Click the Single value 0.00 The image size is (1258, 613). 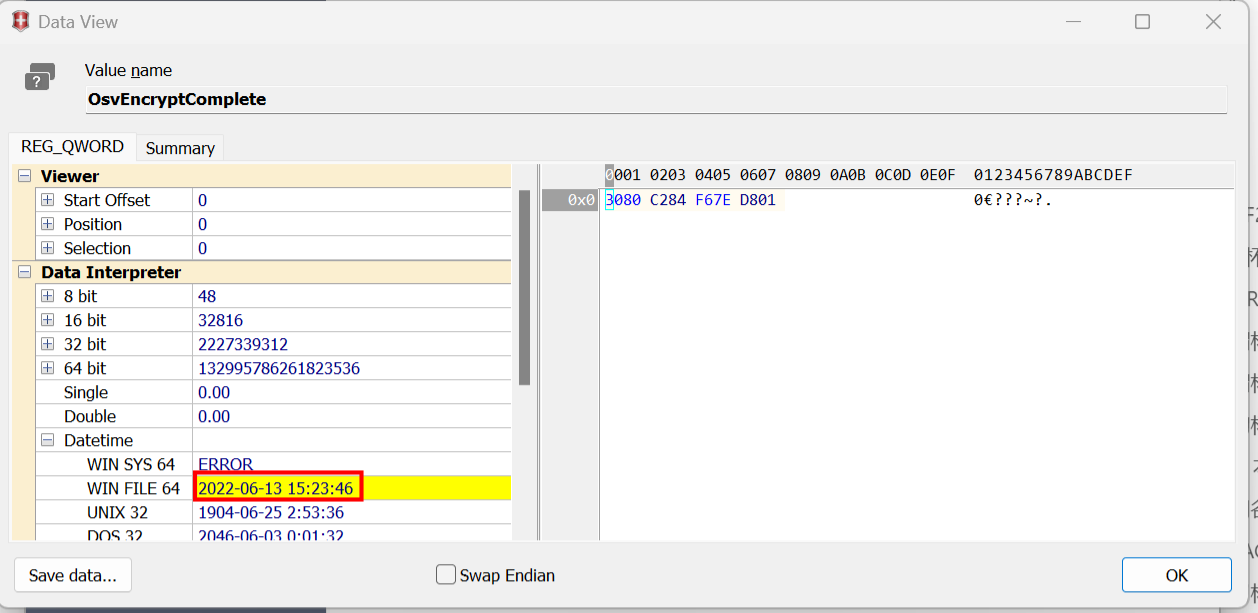pyautogui.click(x=214, y=392)
